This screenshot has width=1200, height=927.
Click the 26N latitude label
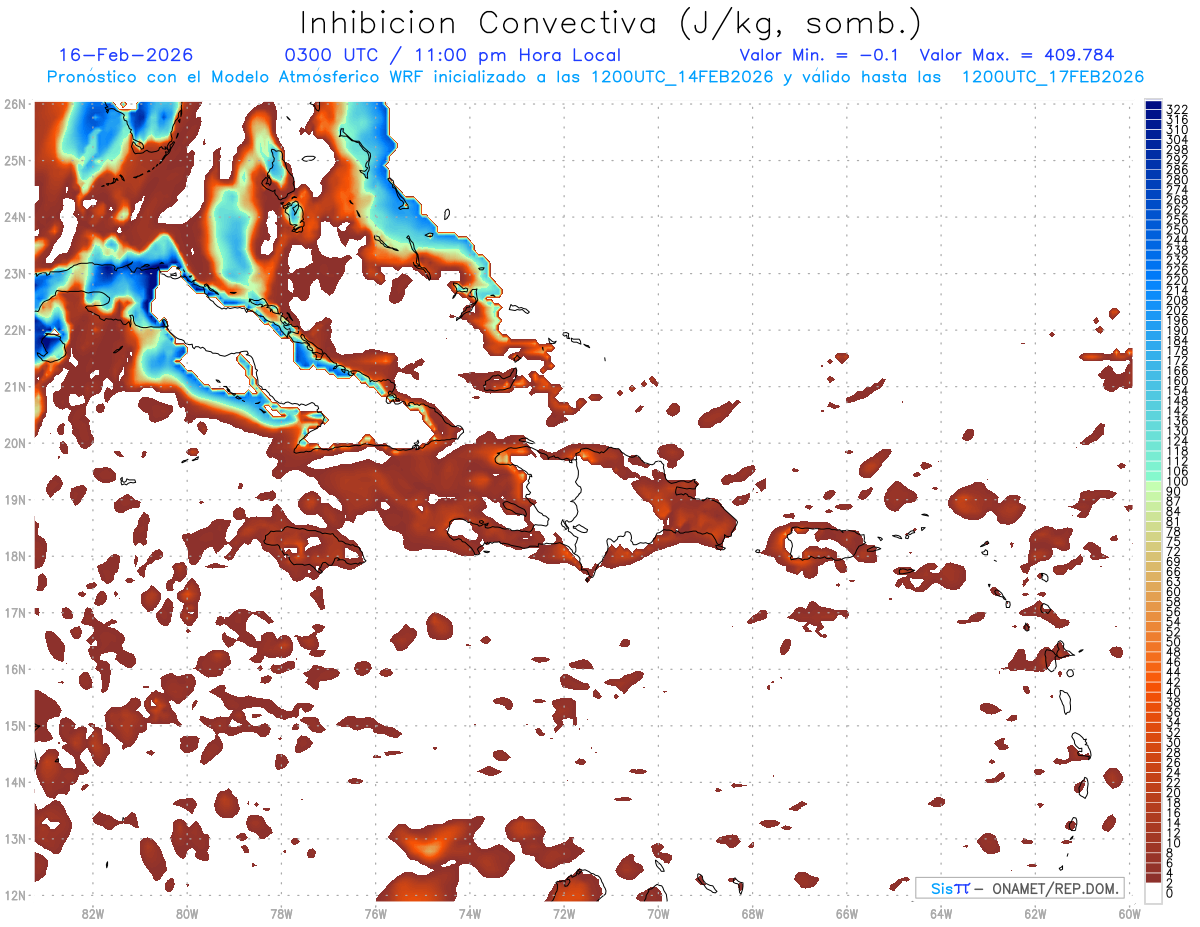14,104
